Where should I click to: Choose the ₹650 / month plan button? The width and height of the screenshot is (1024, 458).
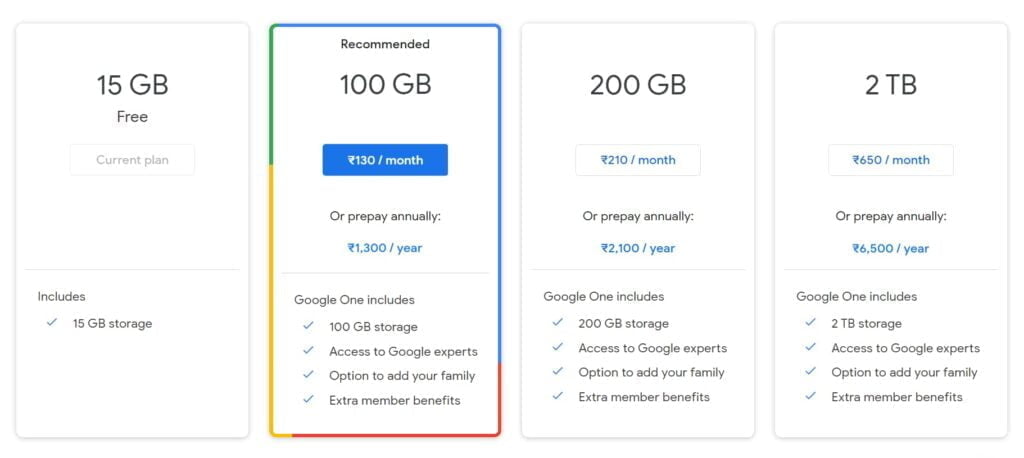[x=891, y=160]
